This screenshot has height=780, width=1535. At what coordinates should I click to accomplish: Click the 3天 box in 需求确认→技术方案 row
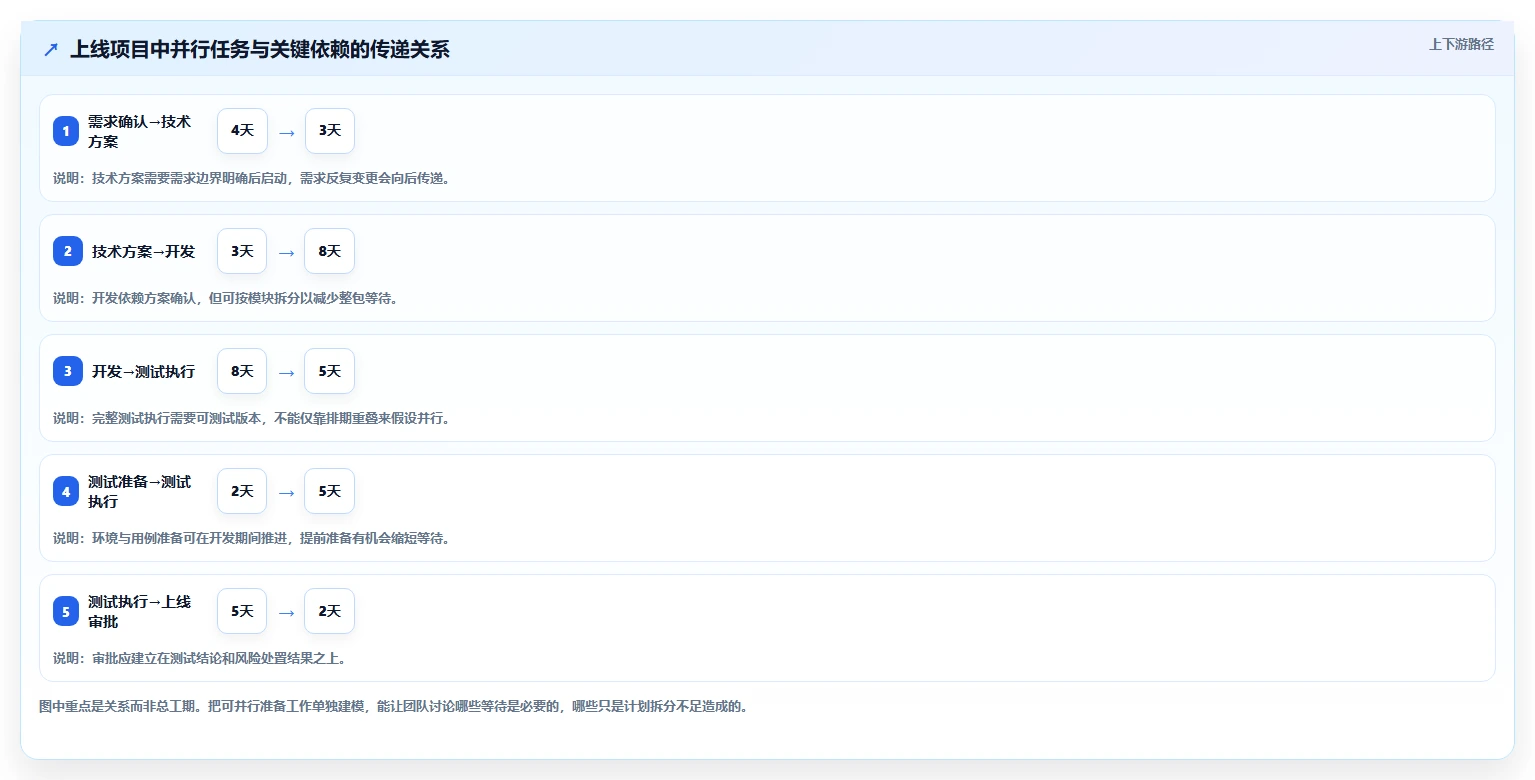(x=330, y=131)
